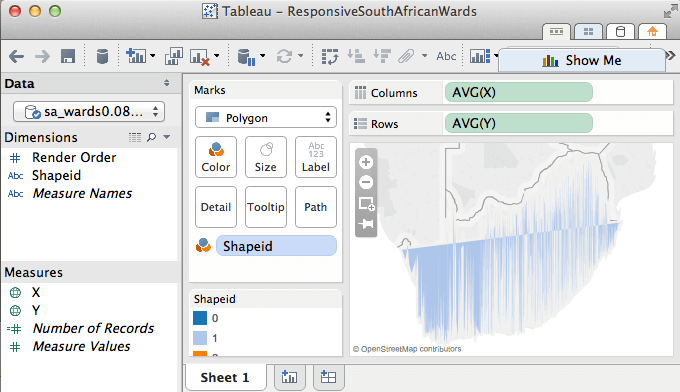Screen dimensions: 680x392
Task: Select the Y measure field
Action: [x=36, y=310]
